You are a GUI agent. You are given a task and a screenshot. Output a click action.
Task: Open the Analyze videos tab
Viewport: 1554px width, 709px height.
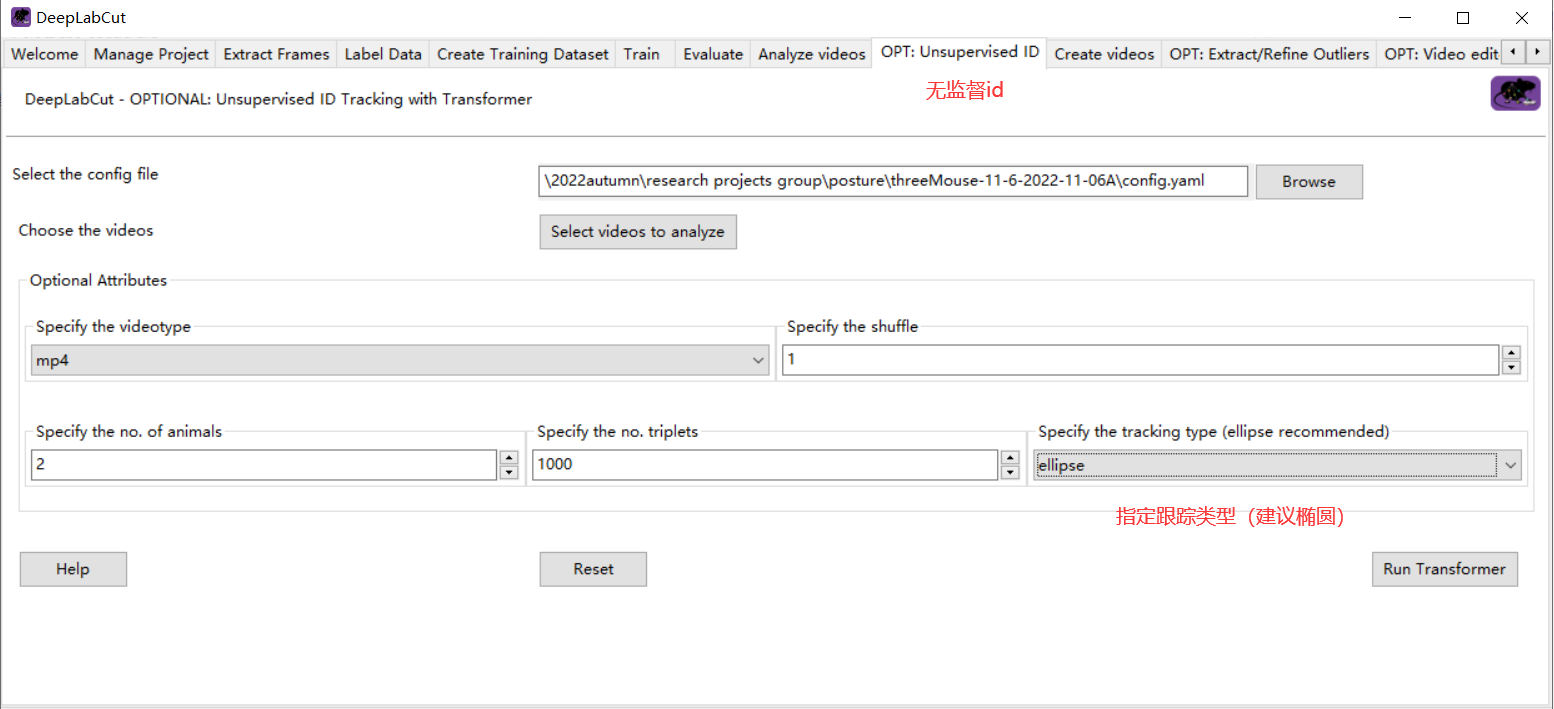[x=811, y=54]
